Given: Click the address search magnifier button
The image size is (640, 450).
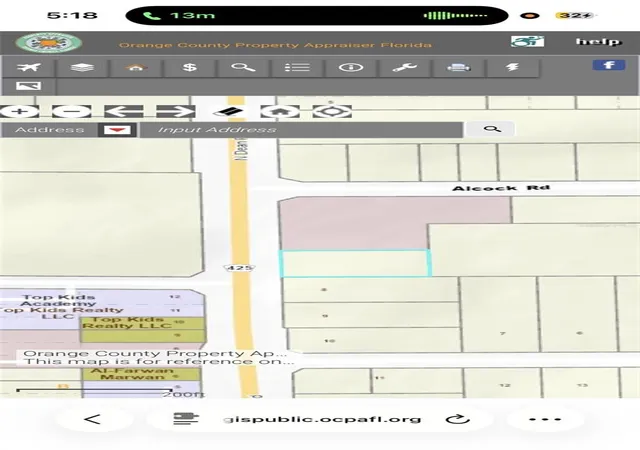Looking at the screenshot, I should tap(492, 129).
